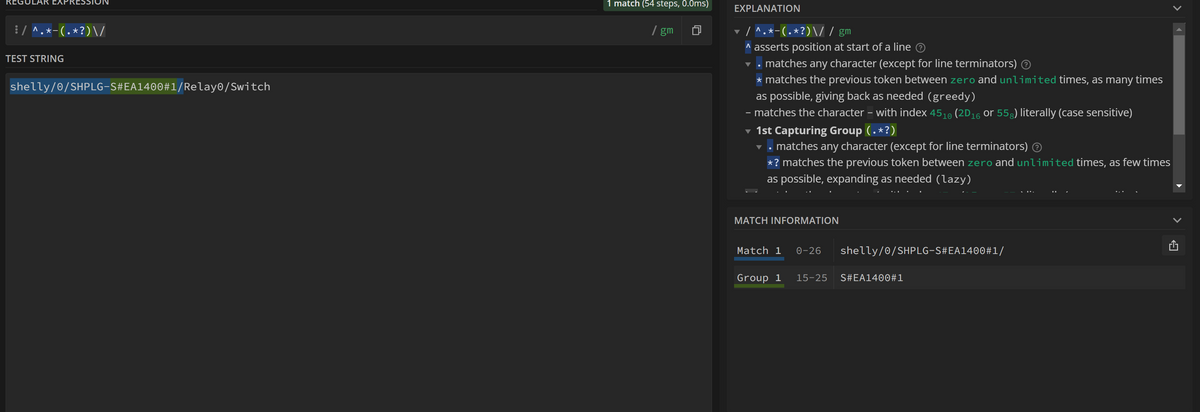The height and width of the screenshot is (412, 1200).
Task: Collapse the root regex explanation tree node
Action: (737, 32)
